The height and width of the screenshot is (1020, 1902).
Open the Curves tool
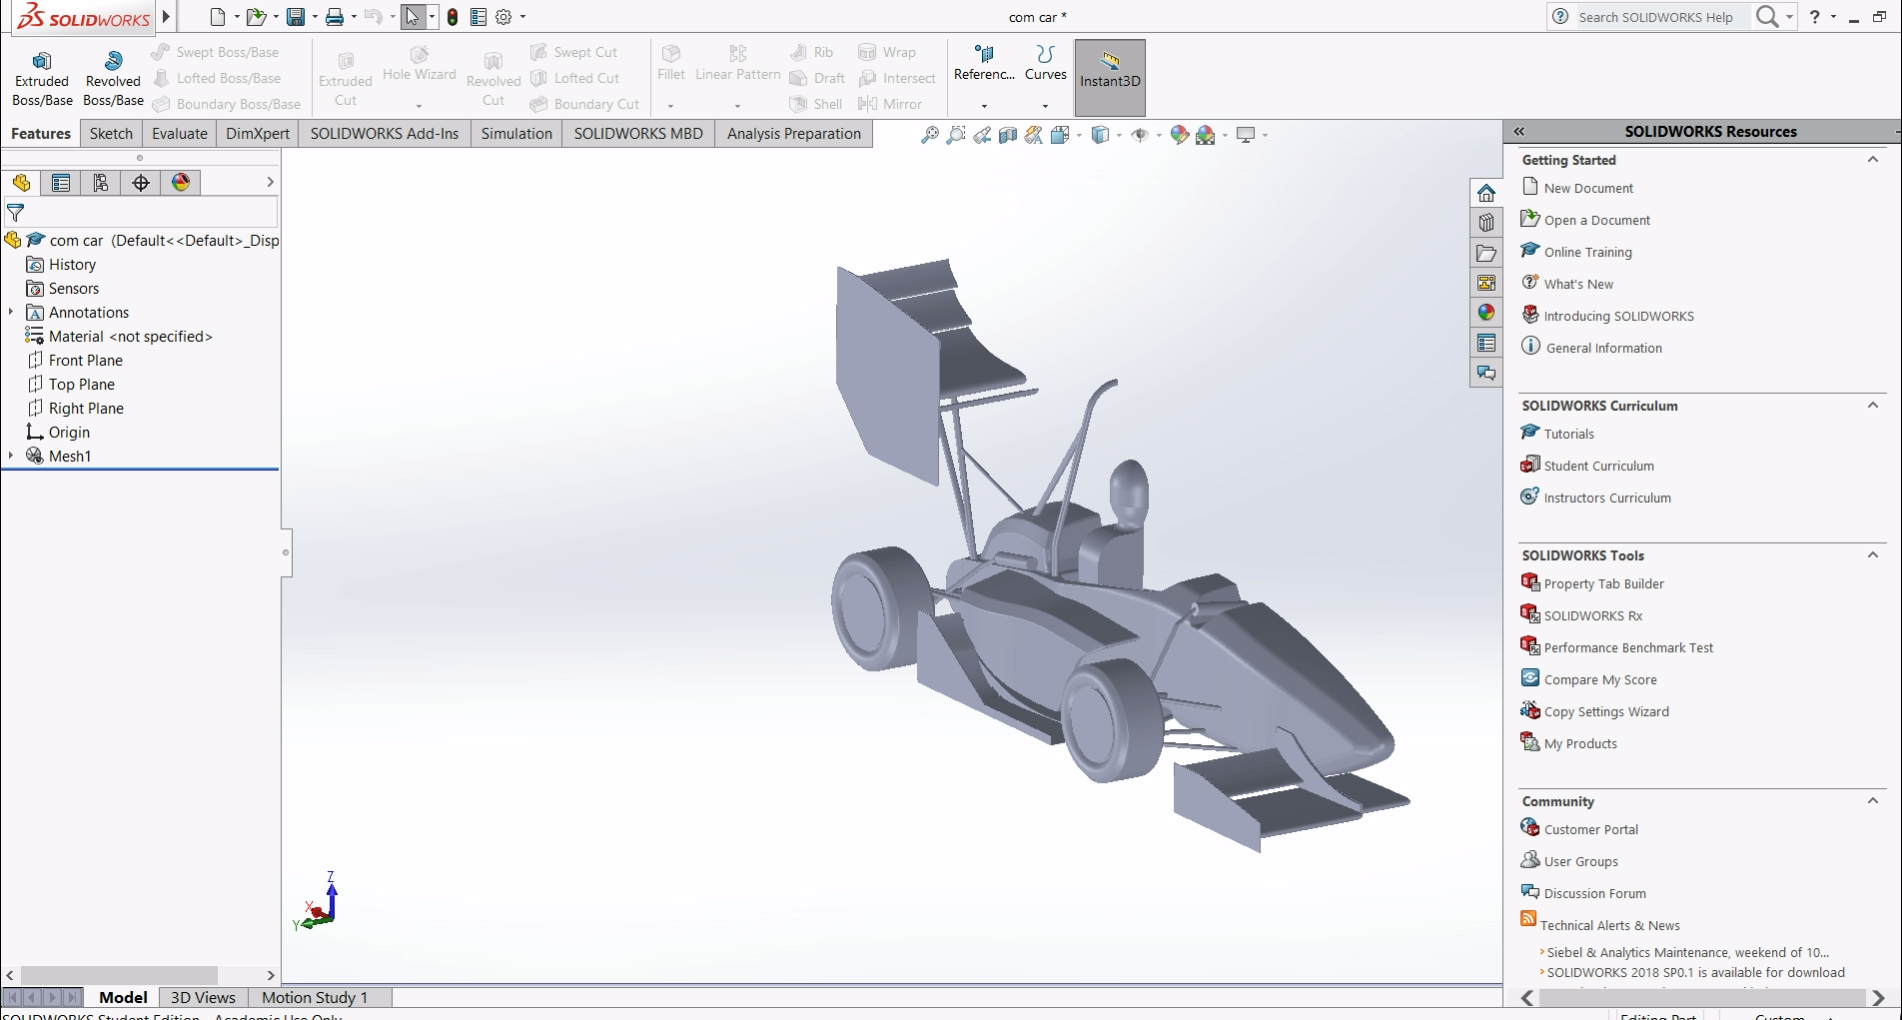coord(1045,65)
